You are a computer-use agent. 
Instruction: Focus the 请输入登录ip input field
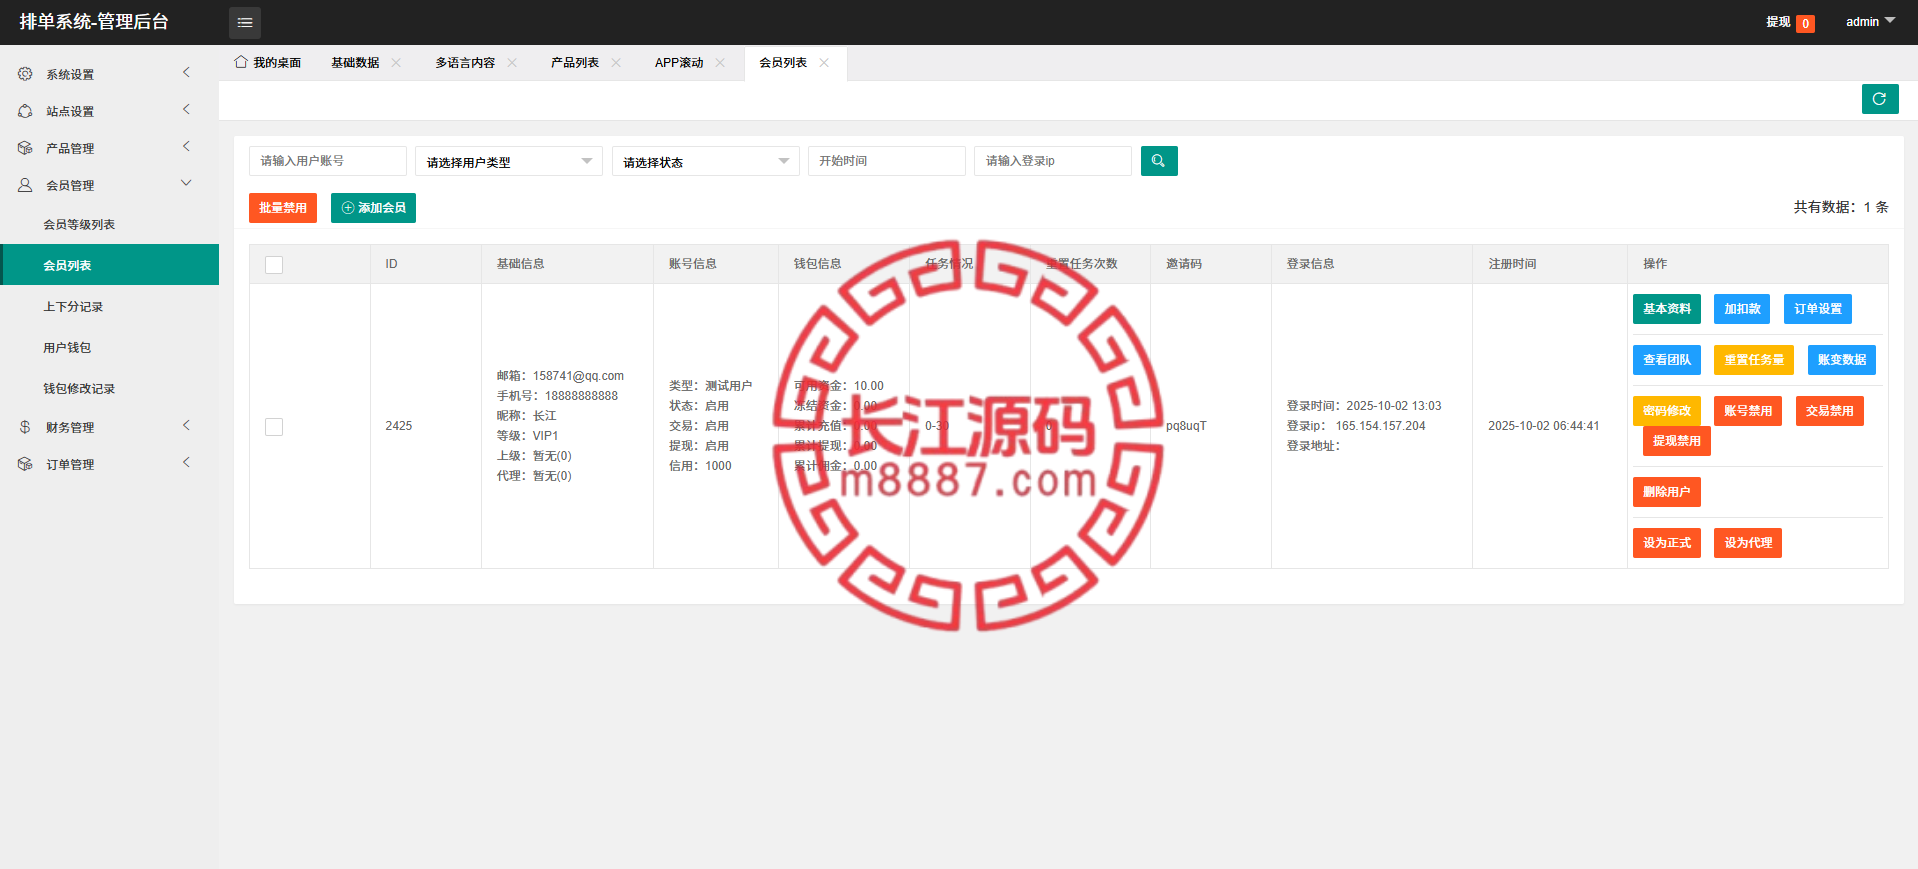[x=1053, y=161]
